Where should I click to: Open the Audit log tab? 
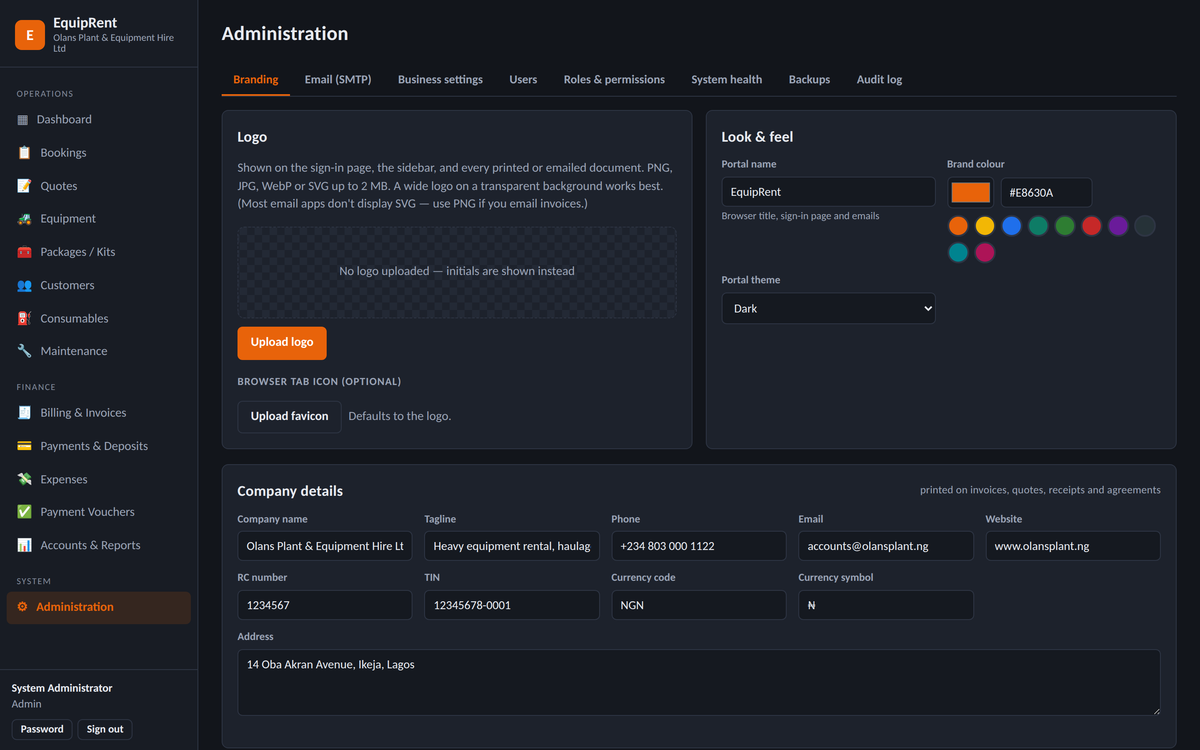[x=879, y=80]
